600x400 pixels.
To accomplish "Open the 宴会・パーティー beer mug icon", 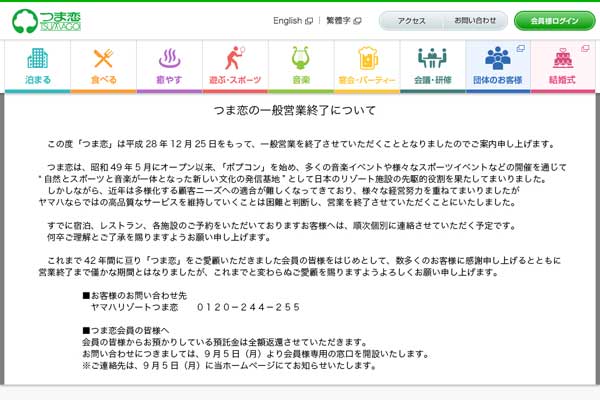I will (x=367, y=58).
